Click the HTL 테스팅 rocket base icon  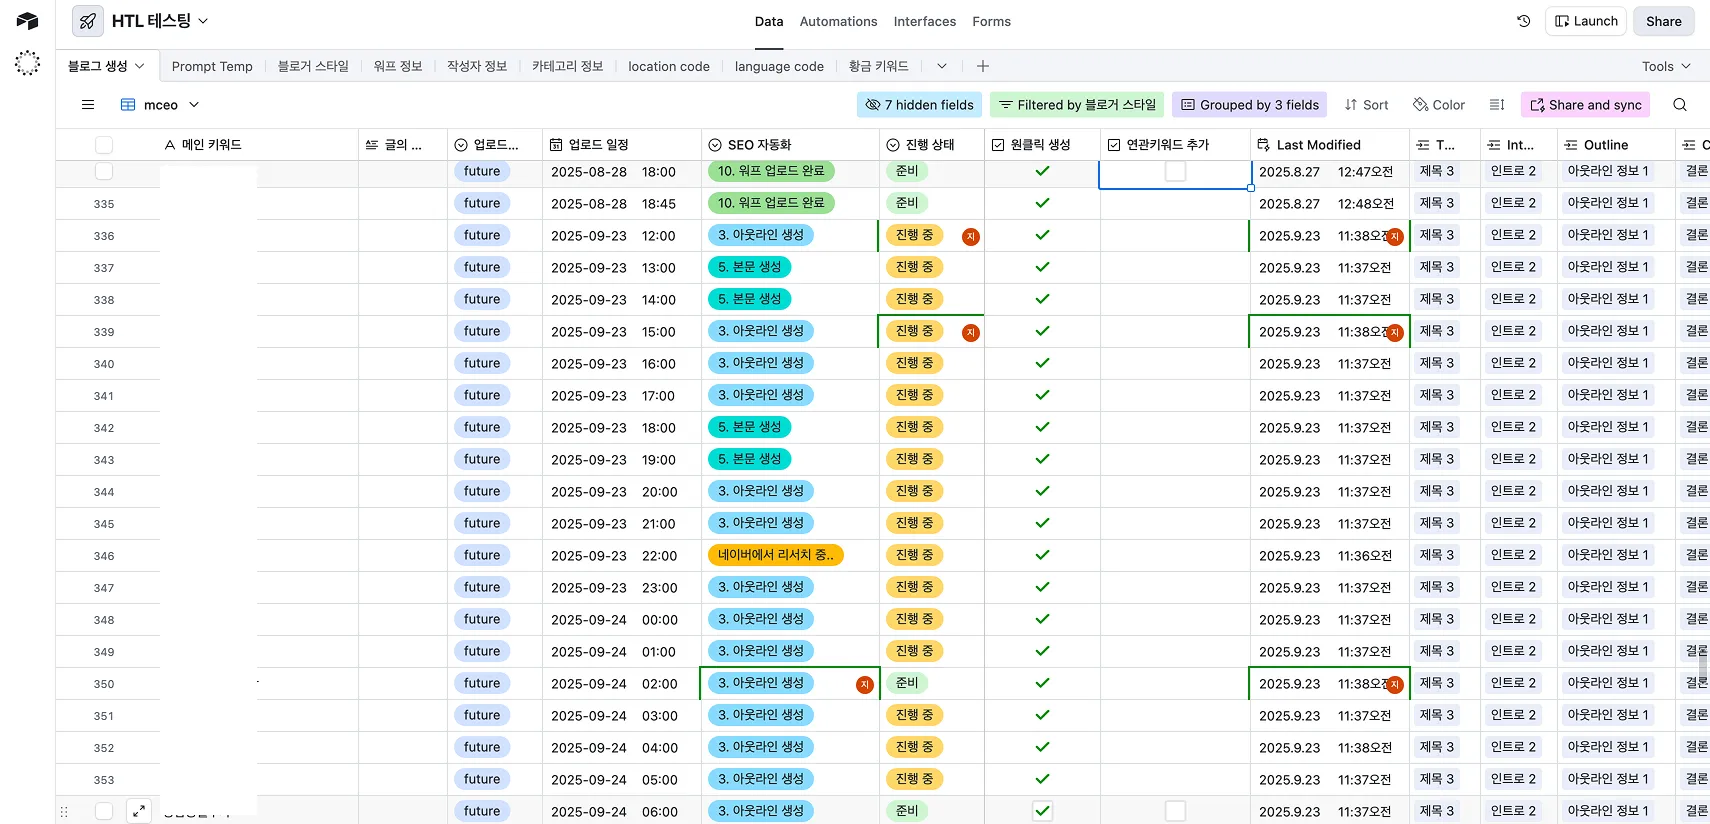pos(88,21)
